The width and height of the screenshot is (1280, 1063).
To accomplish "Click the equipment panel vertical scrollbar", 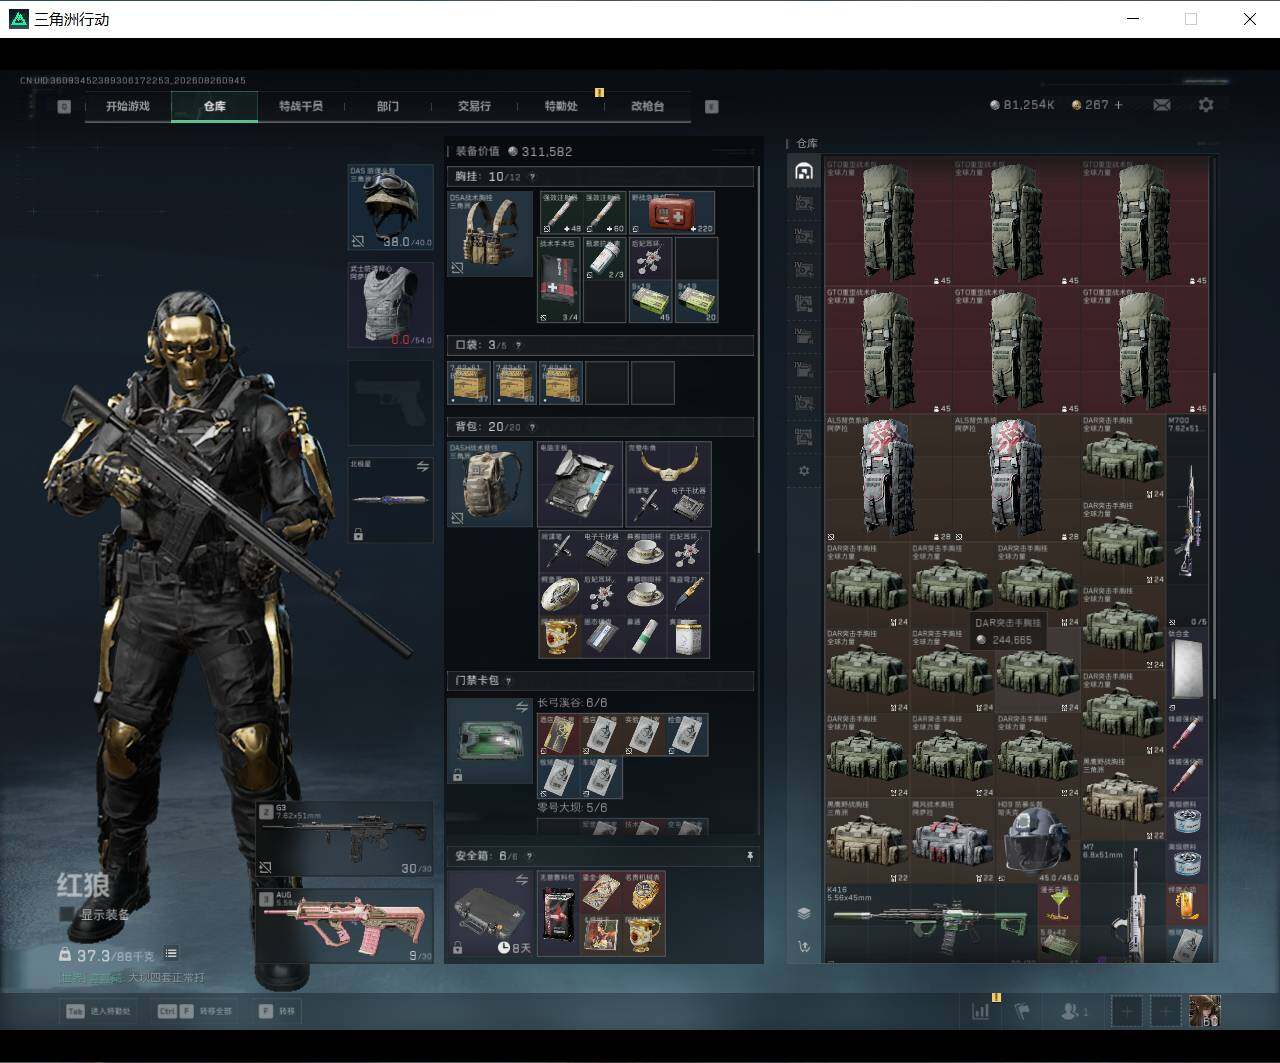I will (x=759, y=360).
